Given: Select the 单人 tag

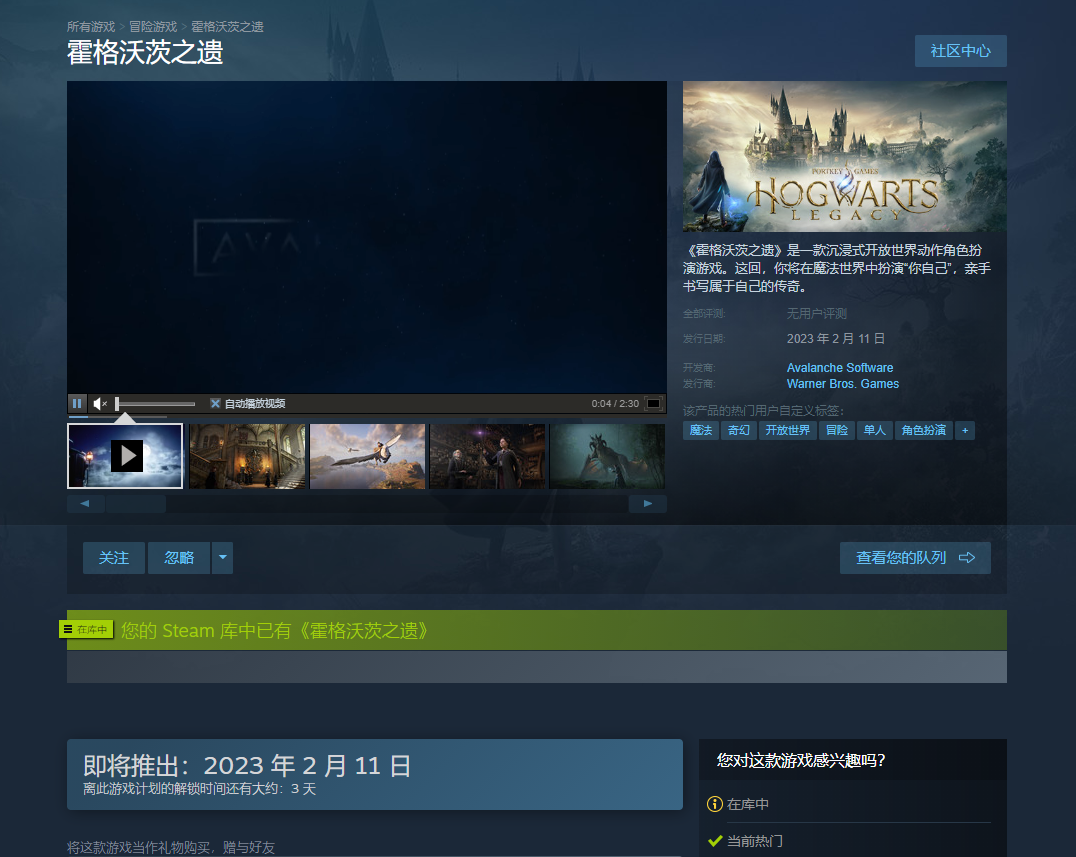Looking at the screenshot, I should point(874,430).
